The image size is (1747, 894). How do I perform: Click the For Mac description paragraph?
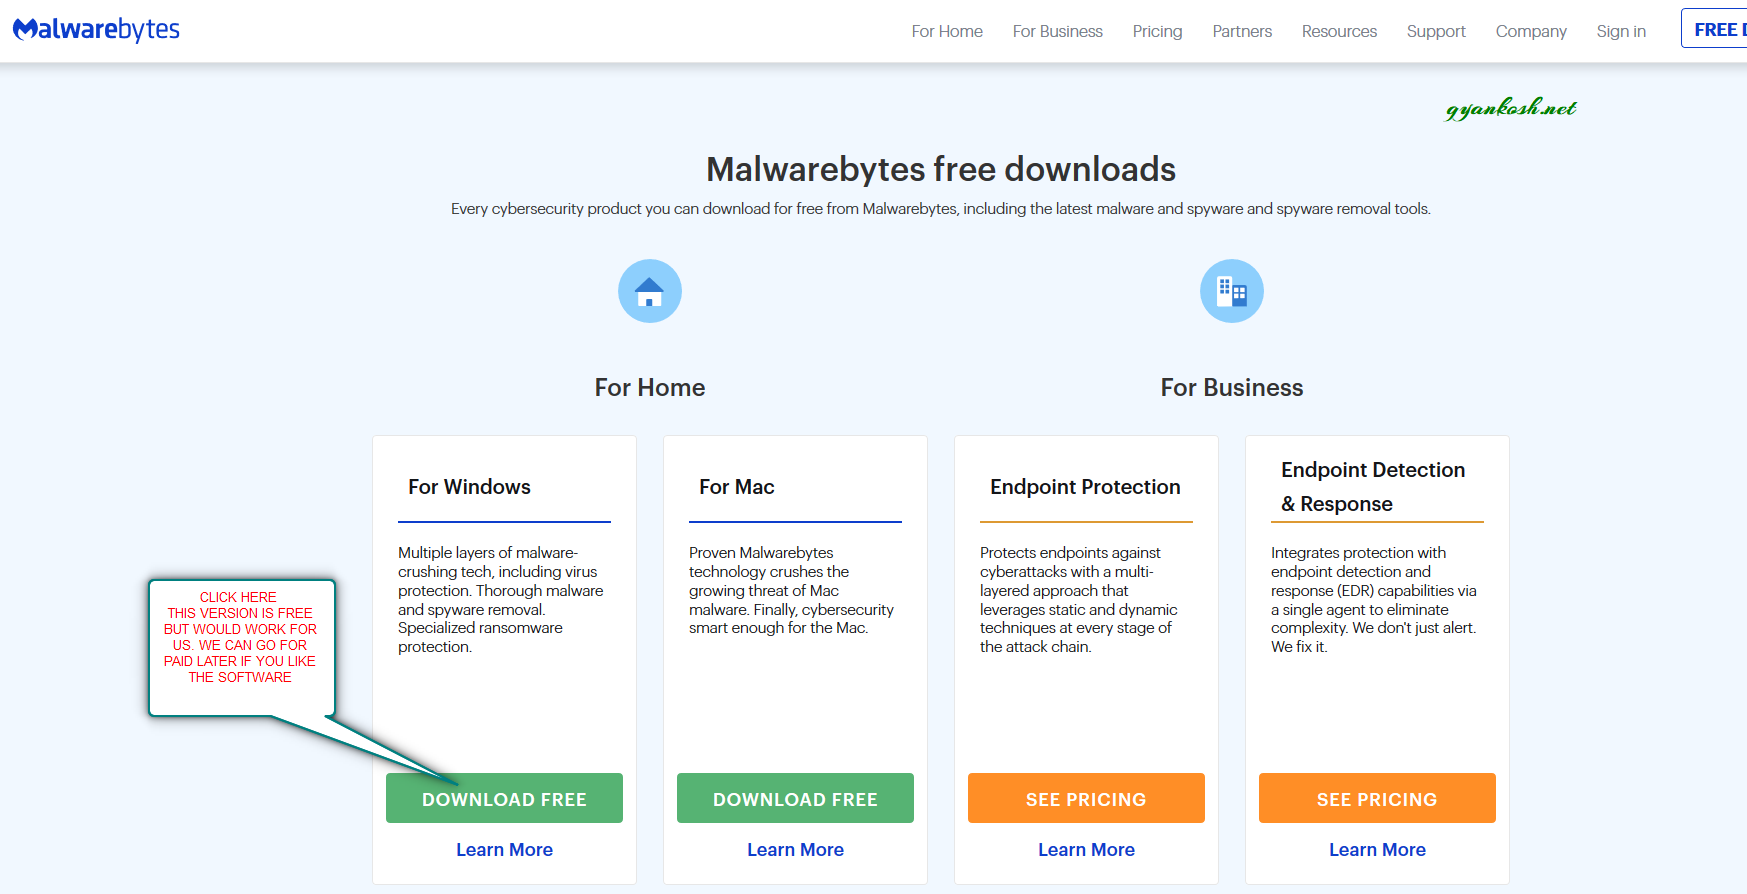tap(791, 590)
